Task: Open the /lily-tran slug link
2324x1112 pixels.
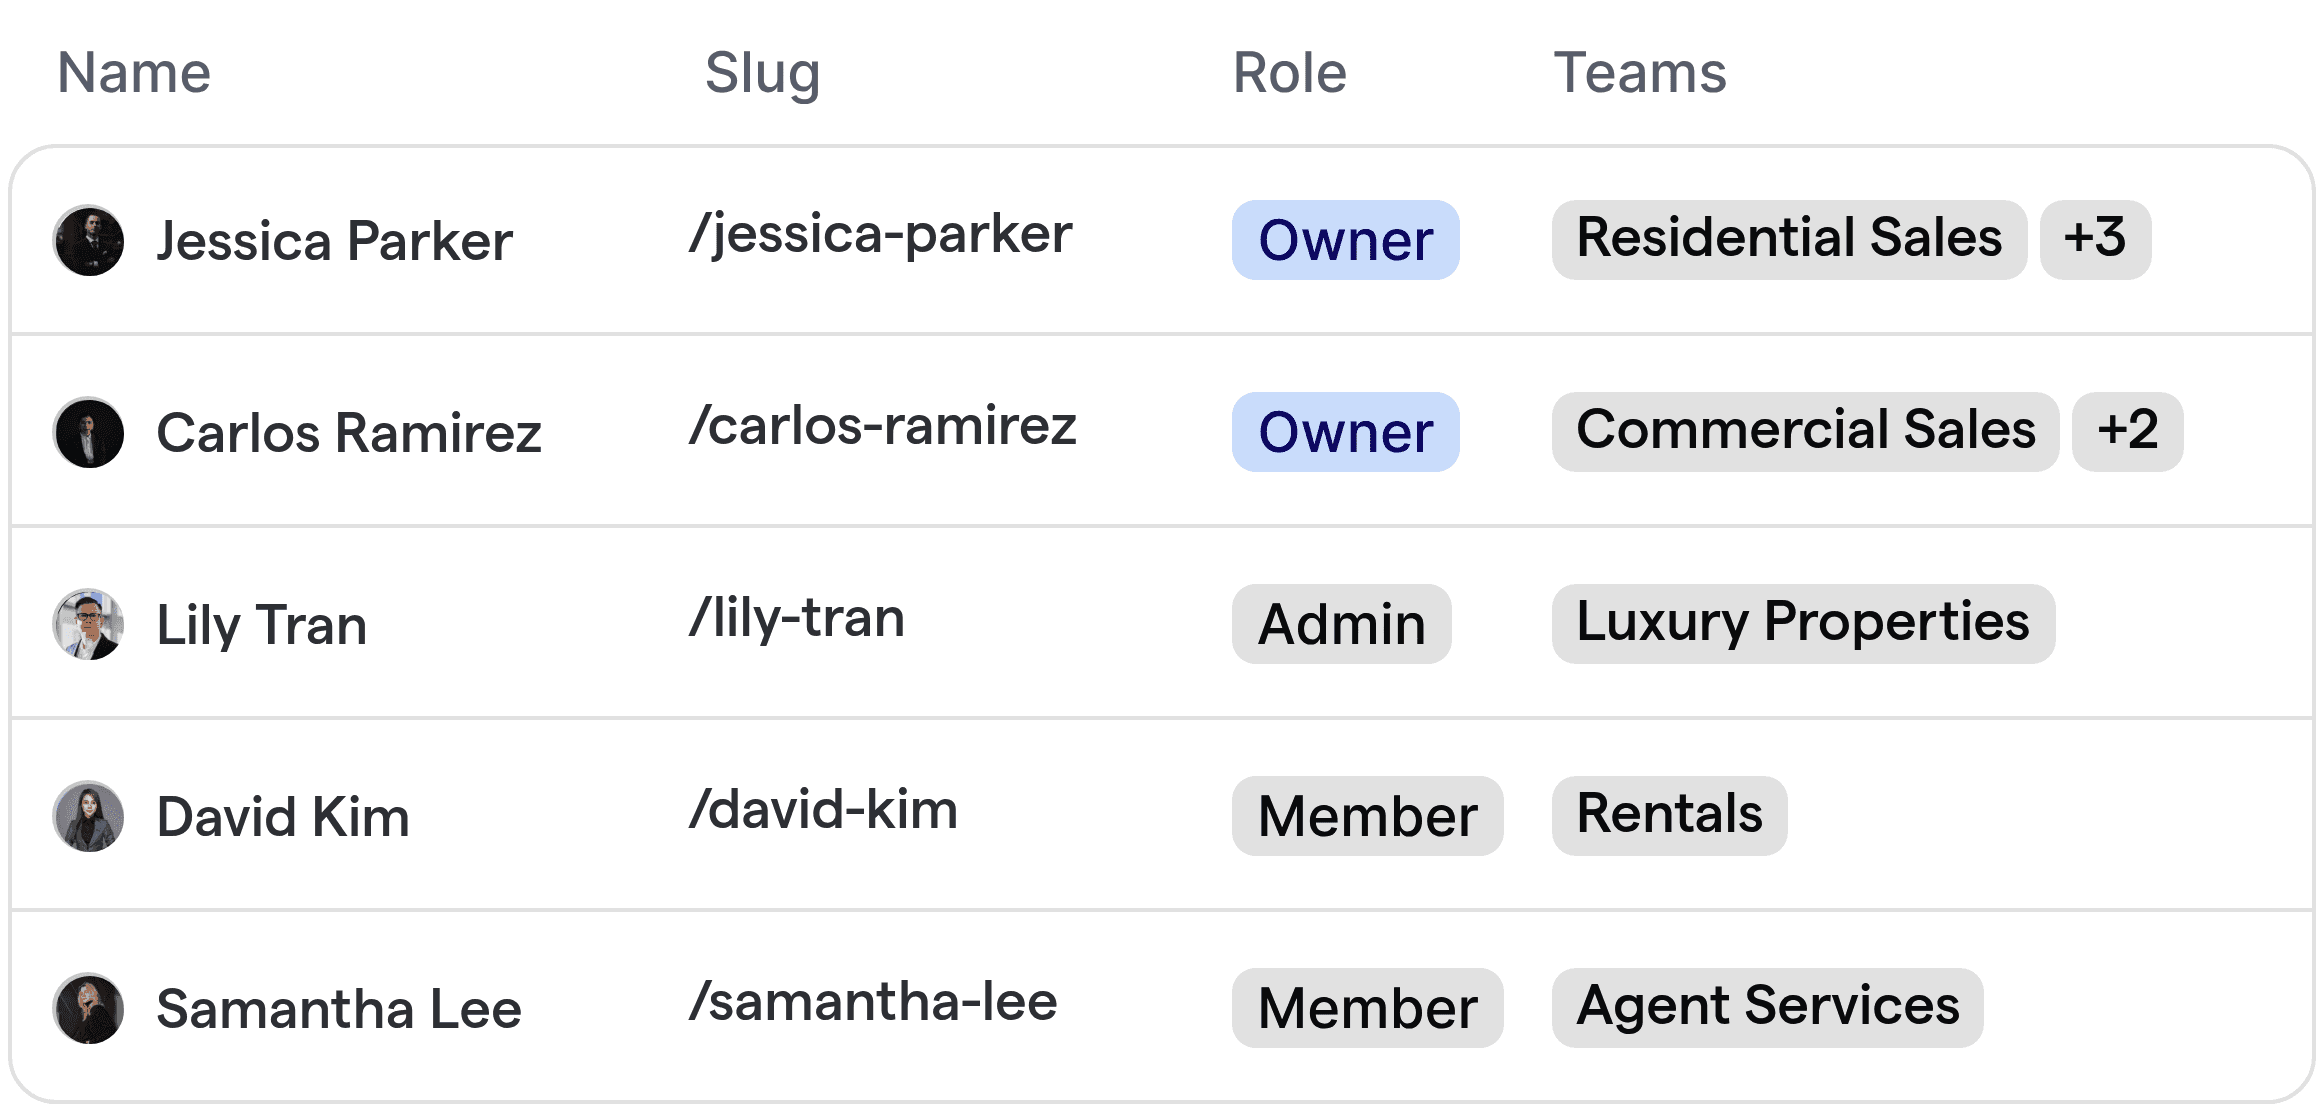Action: point(795,618)
